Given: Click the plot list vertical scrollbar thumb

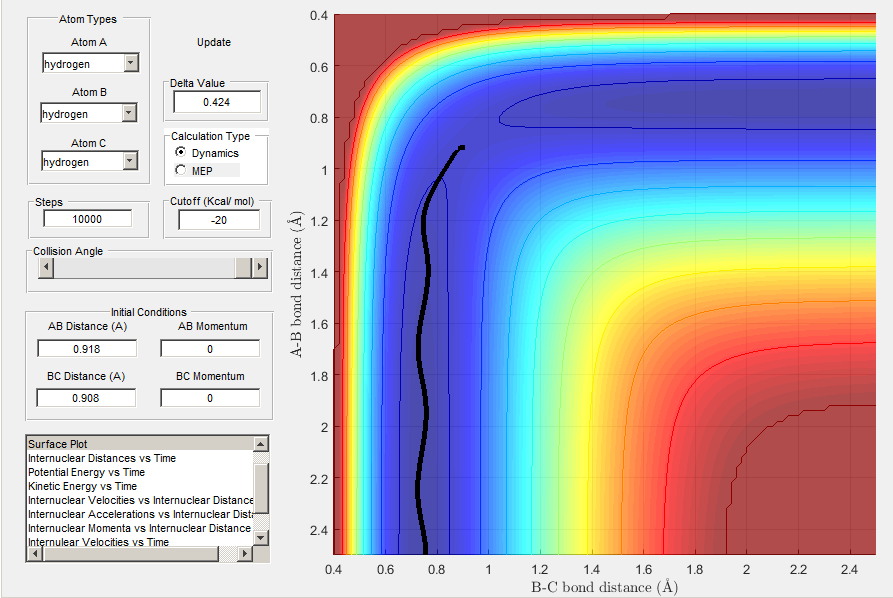Looking at the screenshot, I should click(260, 488).
